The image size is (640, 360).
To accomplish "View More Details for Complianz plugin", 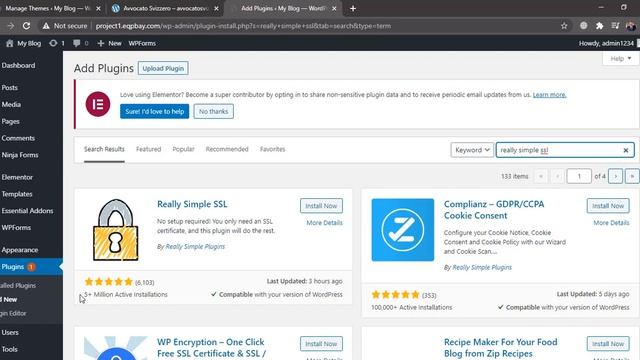I will click(611, 223).
